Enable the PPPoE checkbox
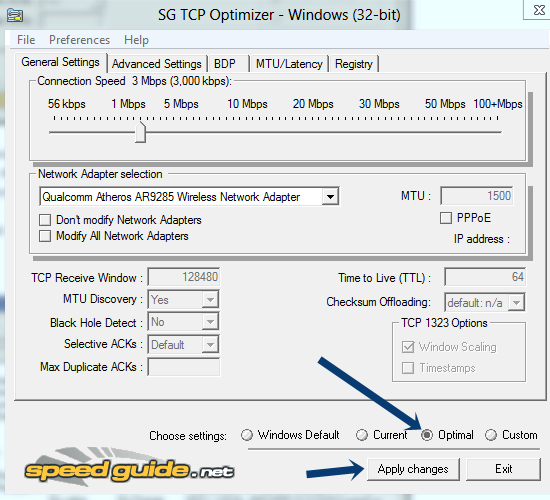The height and width of the screenshot is (500, 550). 446,218
